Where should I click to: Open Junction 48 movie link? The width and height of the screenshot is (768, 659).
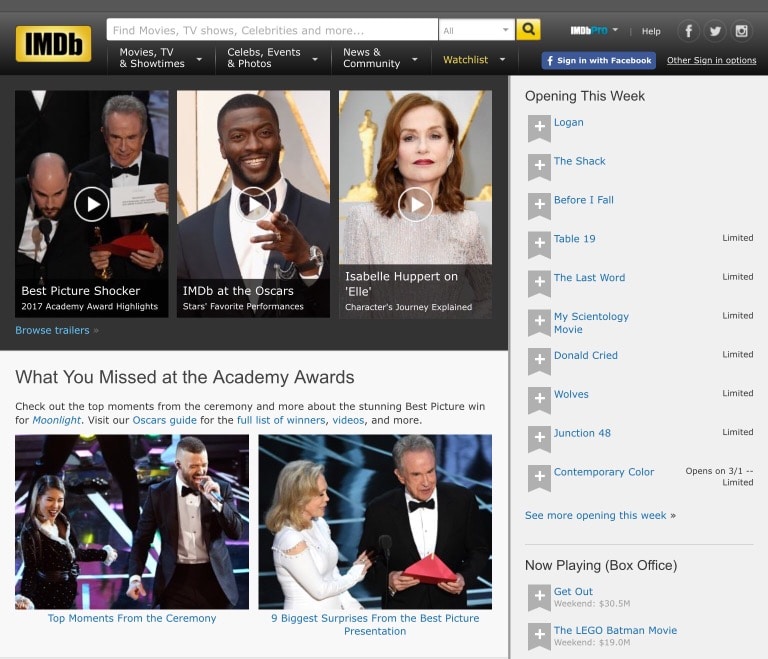pyautogui.click(x=582, y=433)
